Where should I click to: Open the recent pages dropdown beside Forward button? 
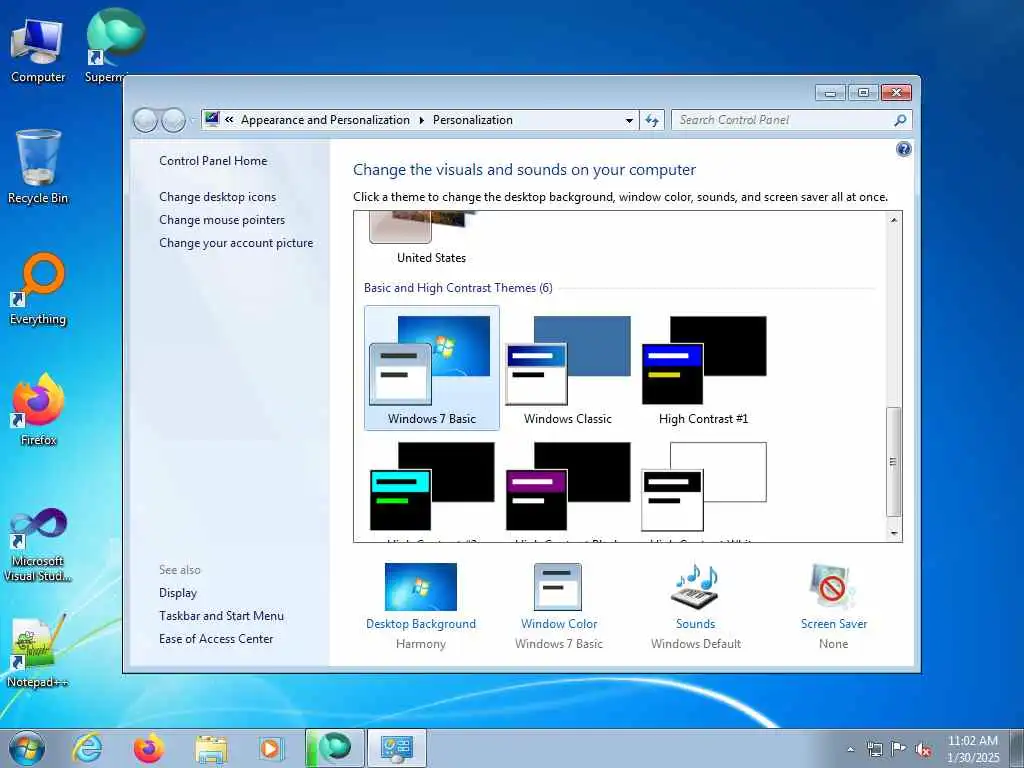[x=192, y=121]
